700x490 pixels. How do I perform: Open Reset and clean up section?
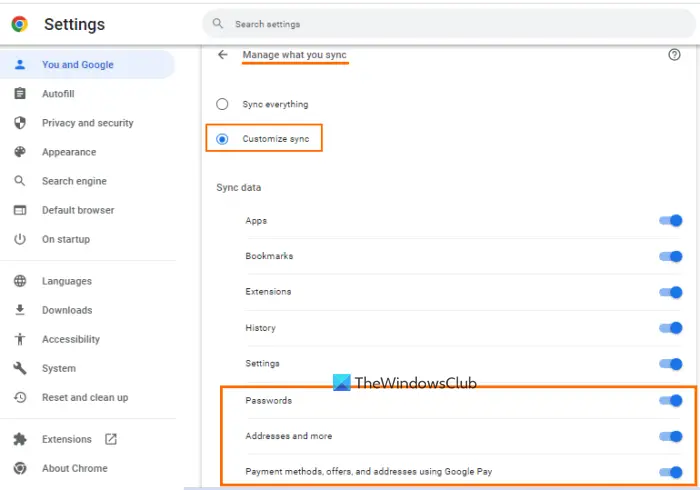[x=85, y=397]
